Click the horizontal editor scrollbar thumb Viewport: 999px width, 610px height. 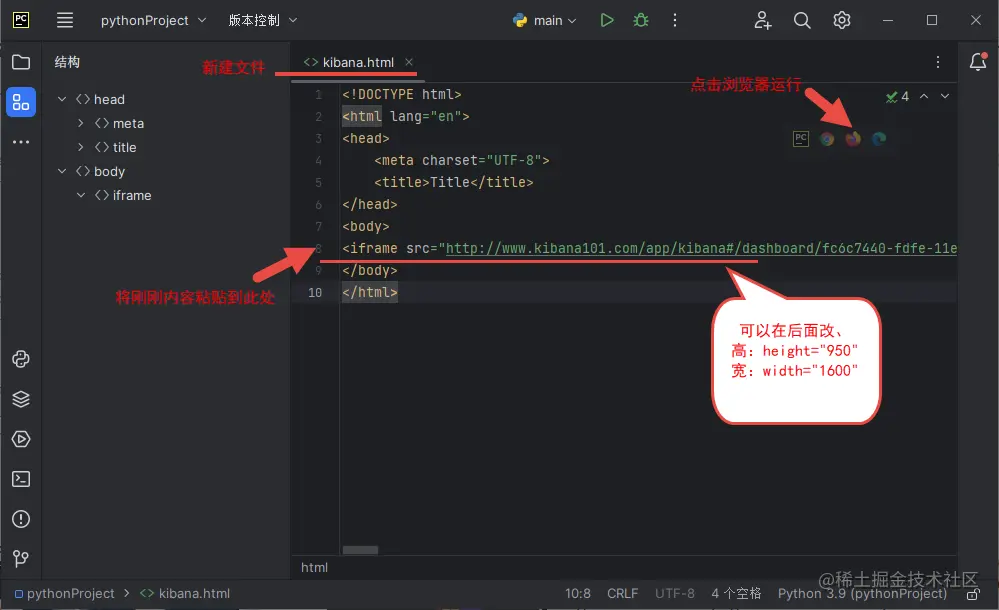point(360,550)
